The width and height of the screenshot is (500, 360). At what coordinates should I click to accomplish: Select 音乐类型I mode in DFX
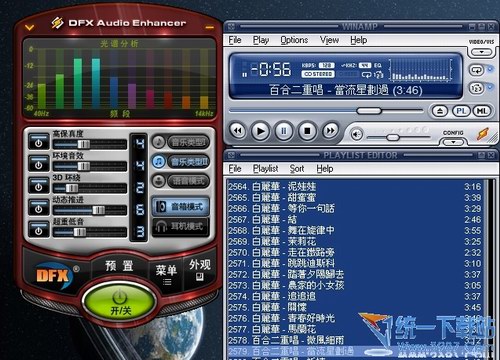pyautogui.click(x=188, y=142)
